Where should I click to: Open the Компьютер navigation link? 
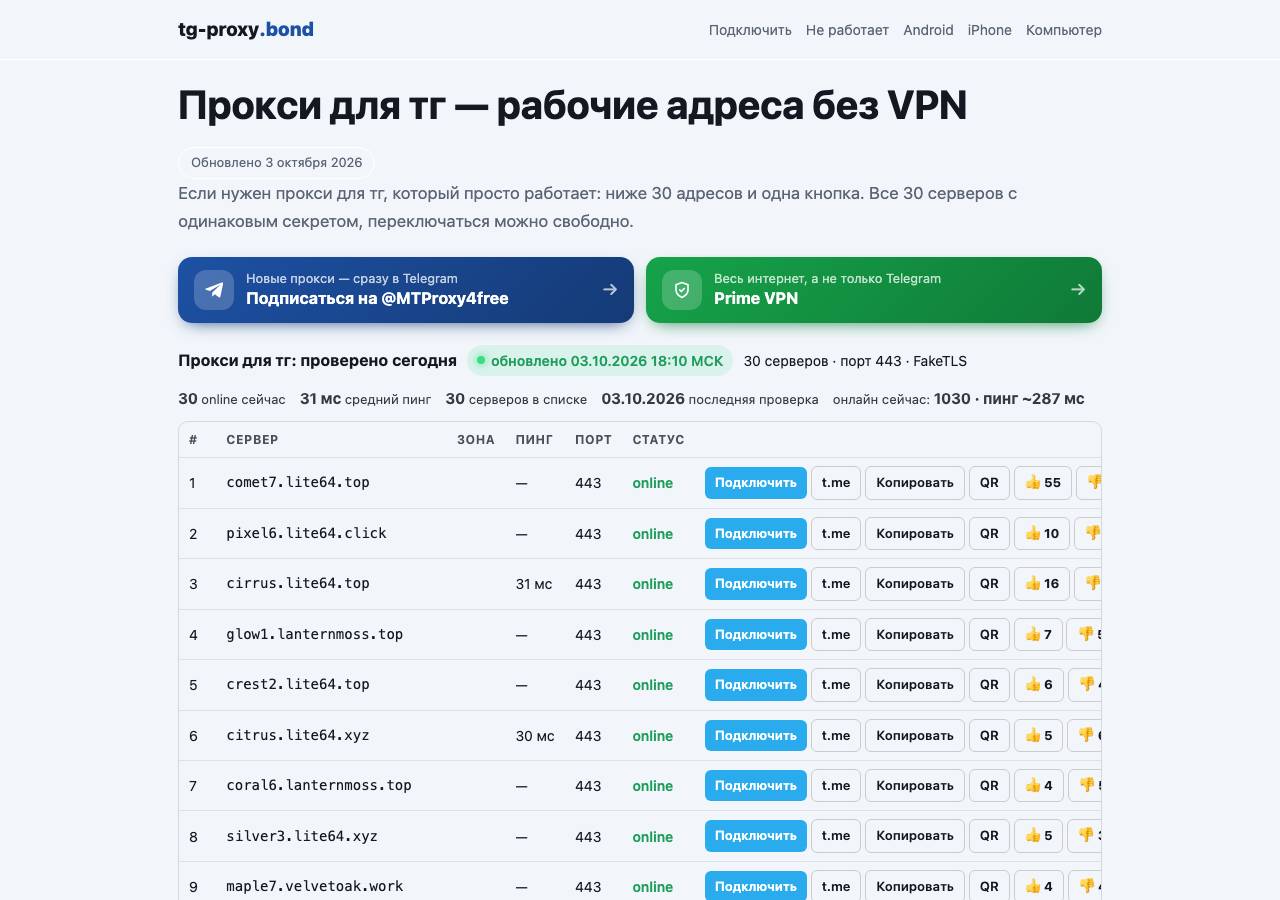pos(1064,30)
